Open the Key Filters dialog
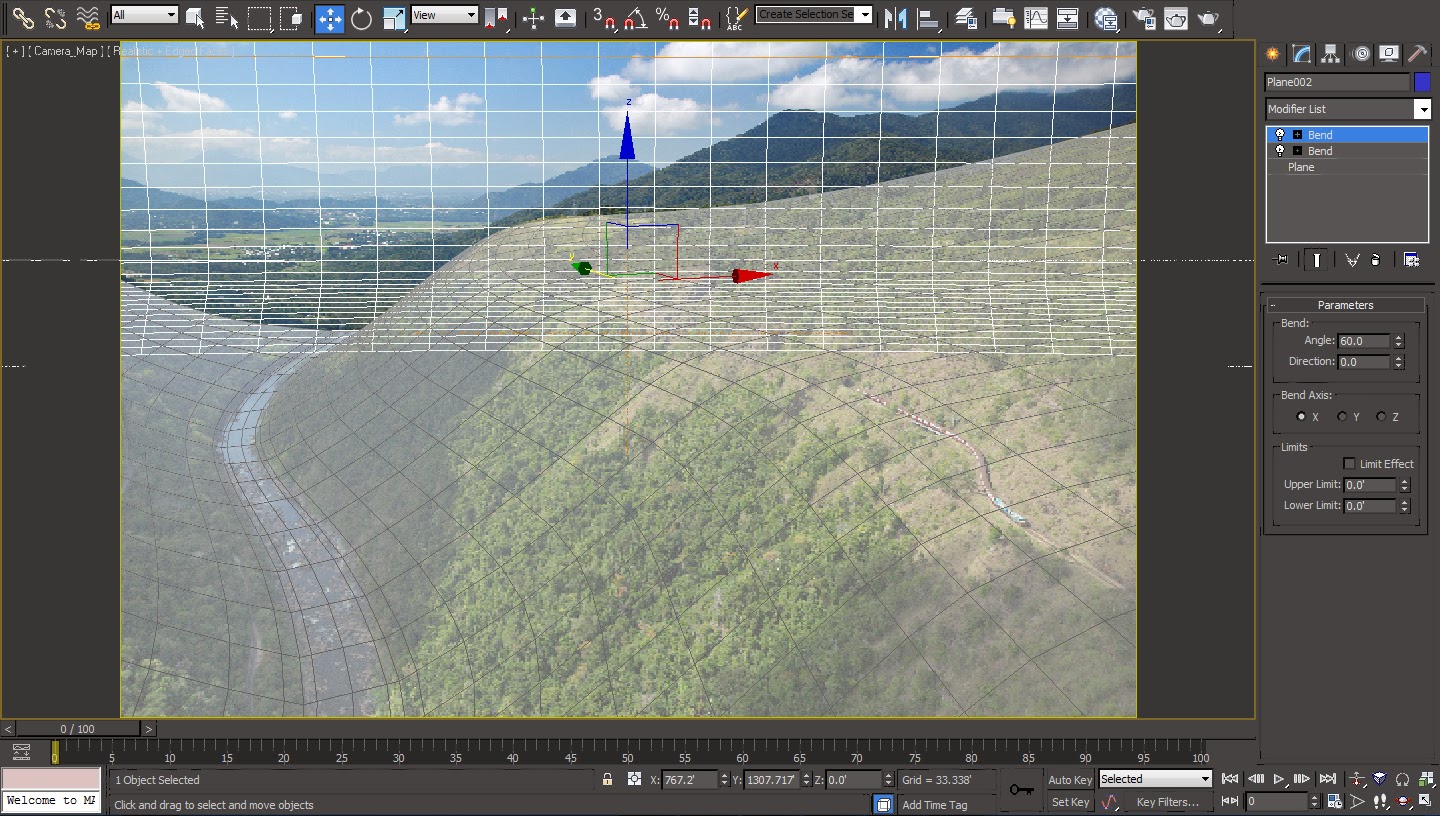Viewport: 1440px width, 816px height. [x=1166, y=802]
